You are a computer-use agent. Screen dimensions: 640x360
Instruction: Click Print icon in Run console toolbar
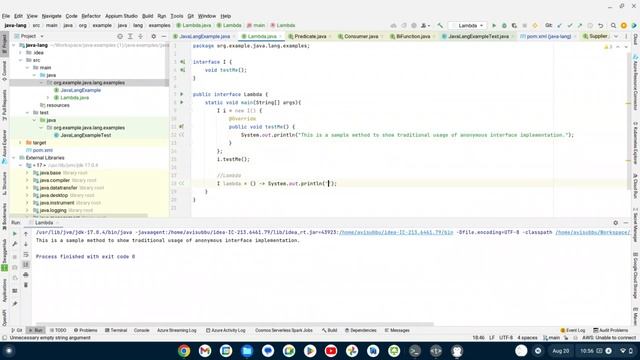[26, 275]
